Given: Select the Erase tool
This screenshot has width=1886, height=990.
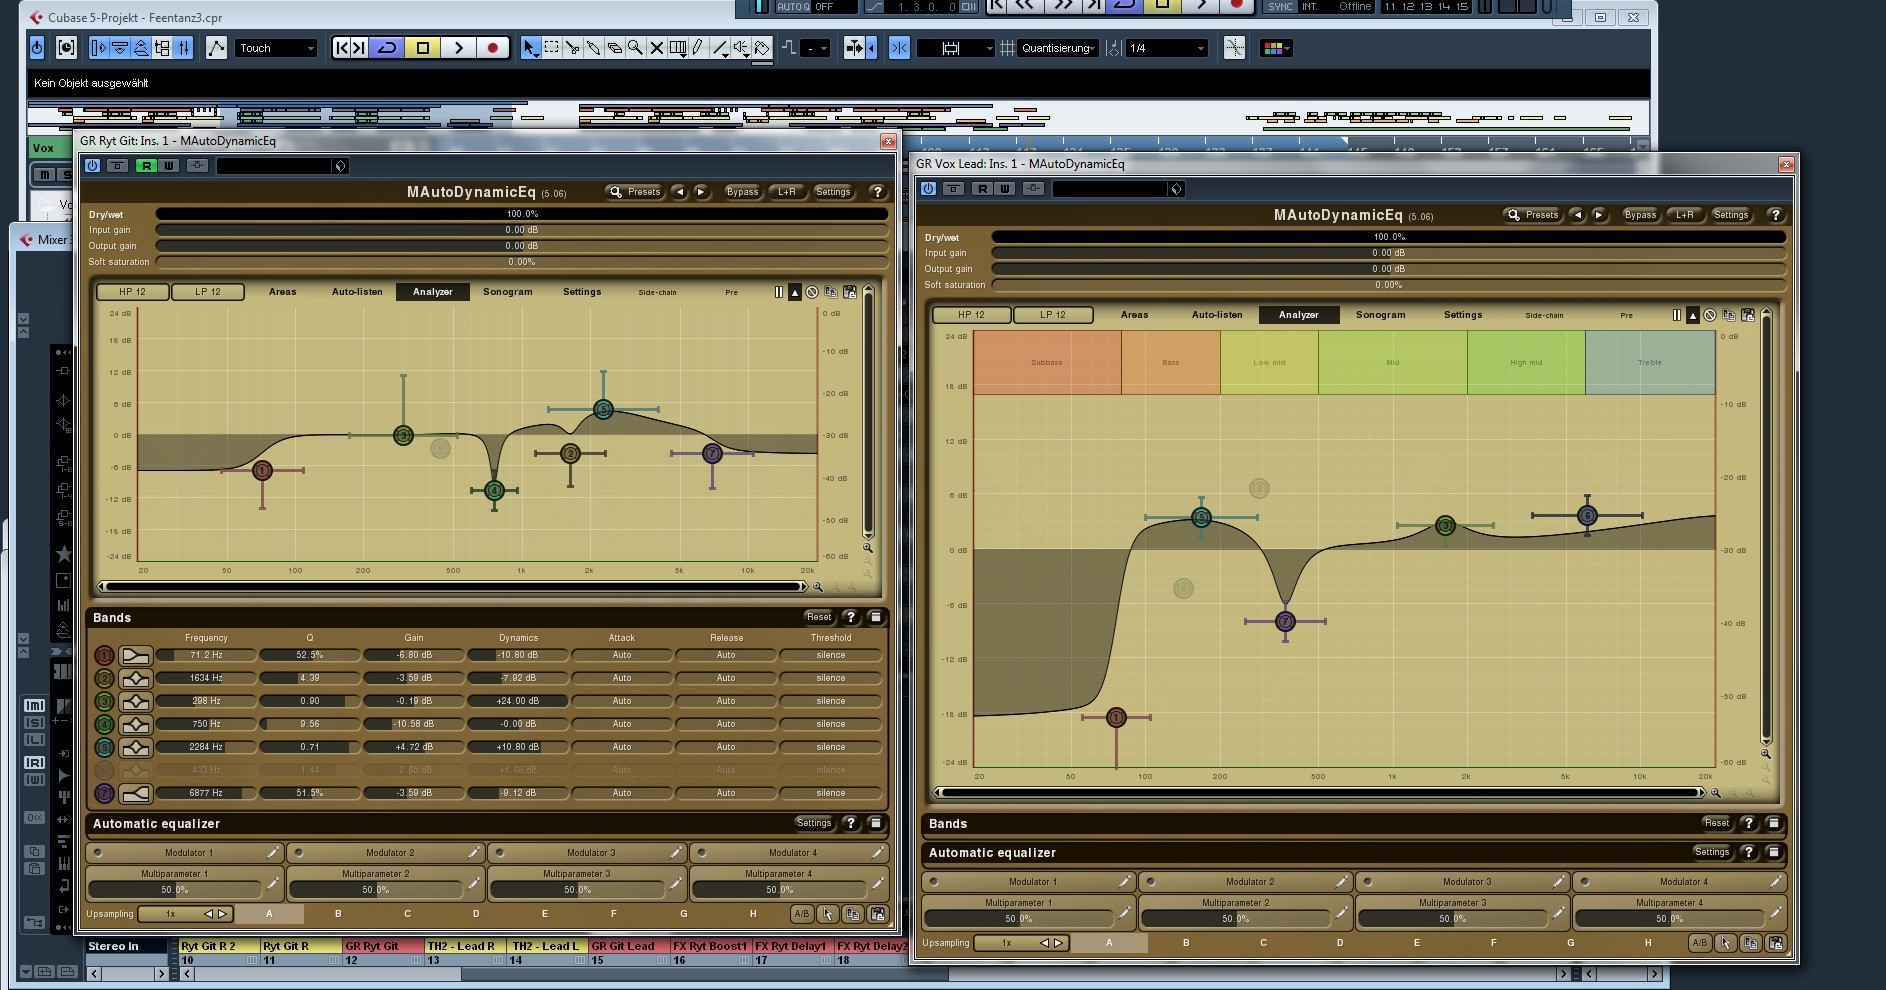Looking at the screenshot, I should 614,47.
